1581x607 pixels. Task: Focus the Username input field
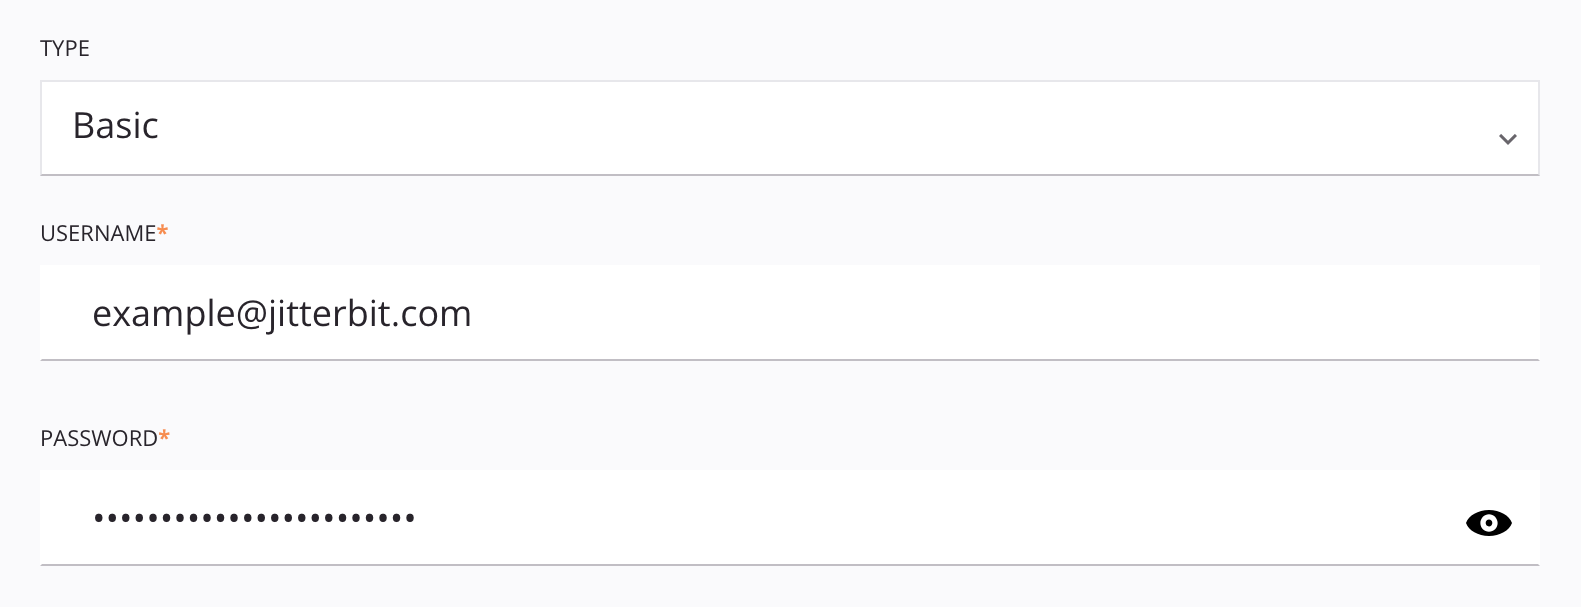[x=789, y=312]
